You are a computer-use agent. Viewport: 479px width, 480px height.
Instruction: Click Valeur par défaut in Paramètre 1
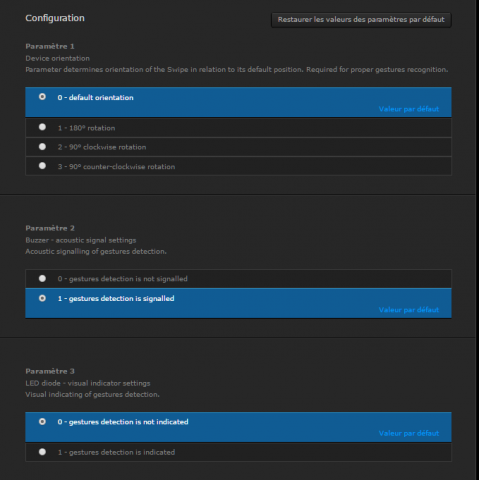click(x=409, y=109)
